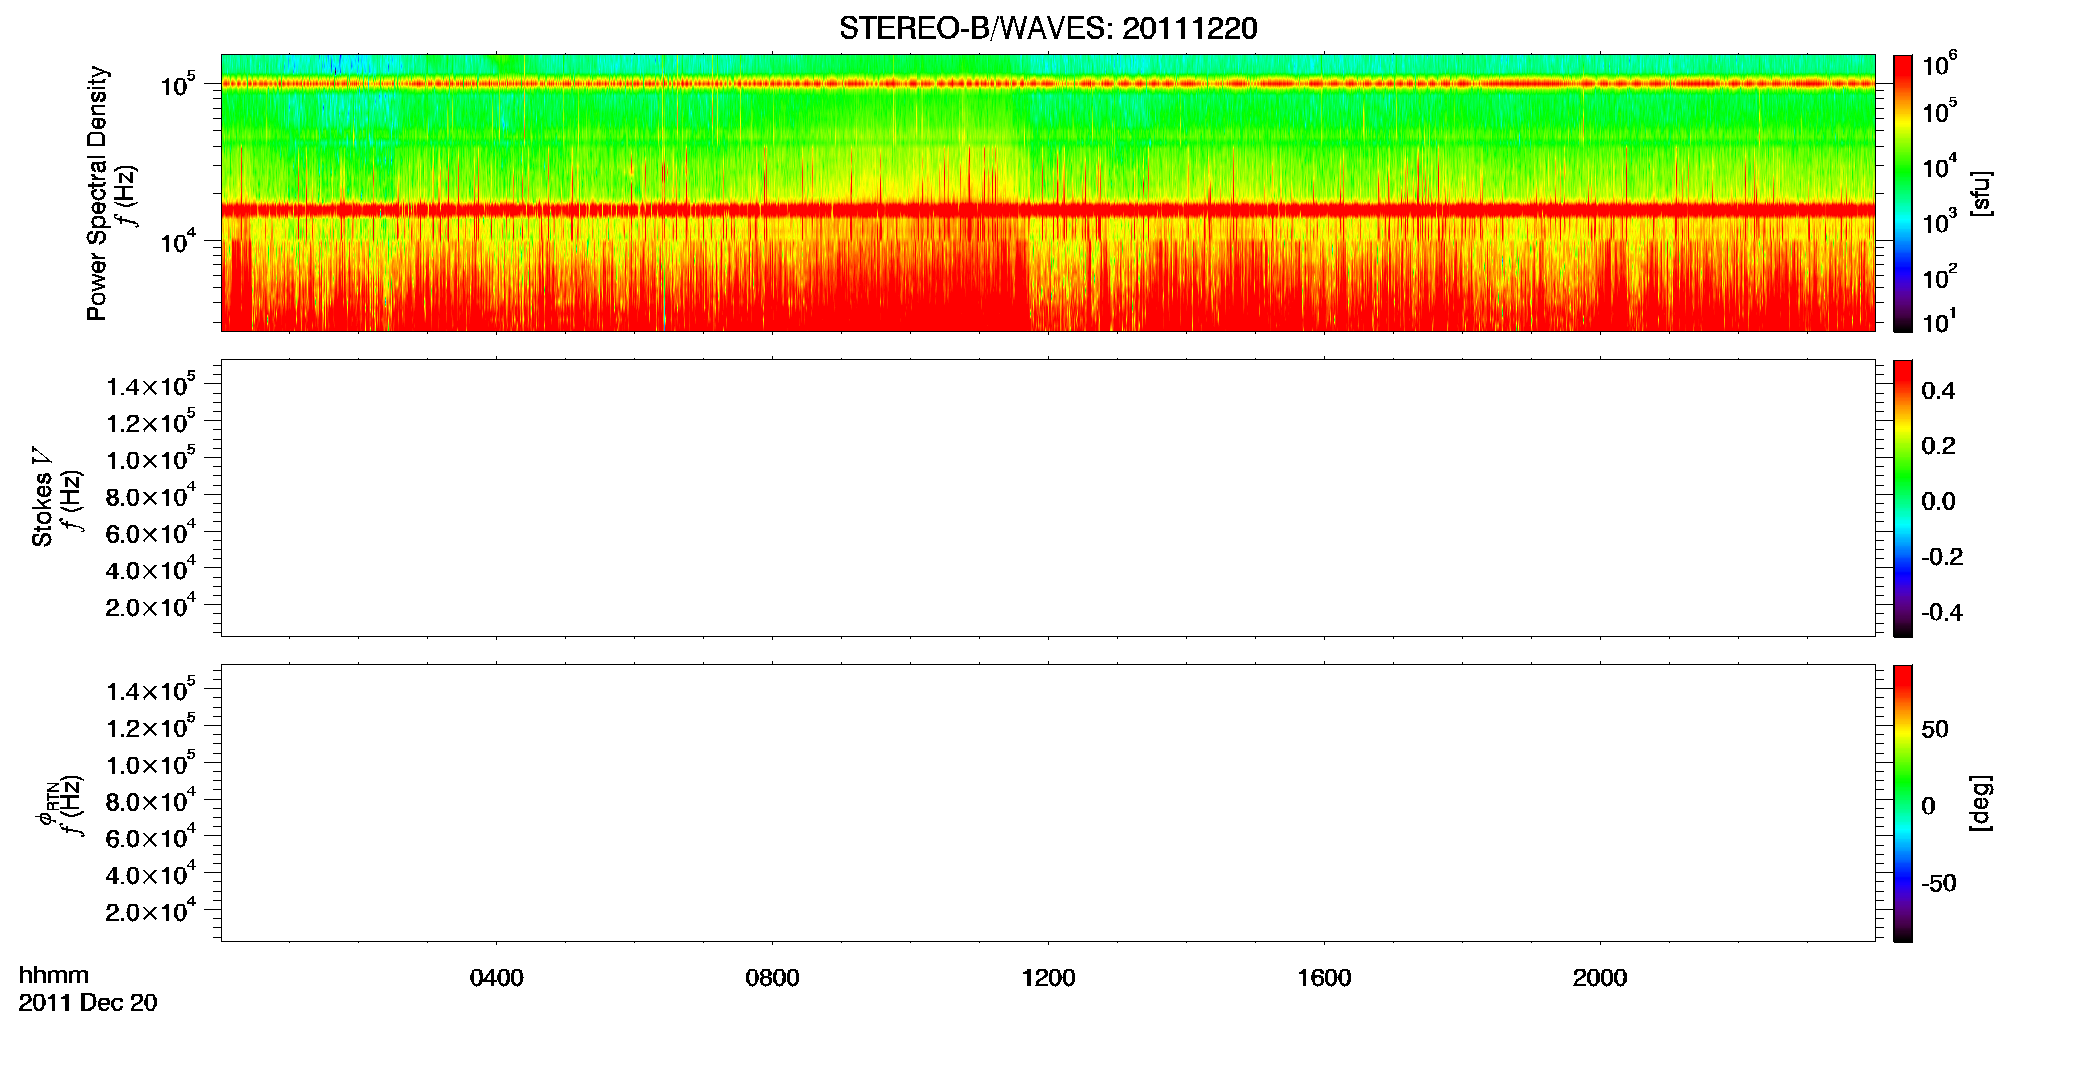The height and width of the screenshot is (1080, 2096).
Task: Click the empty phi RTN panel
Action: click(x=1048, y=803)
